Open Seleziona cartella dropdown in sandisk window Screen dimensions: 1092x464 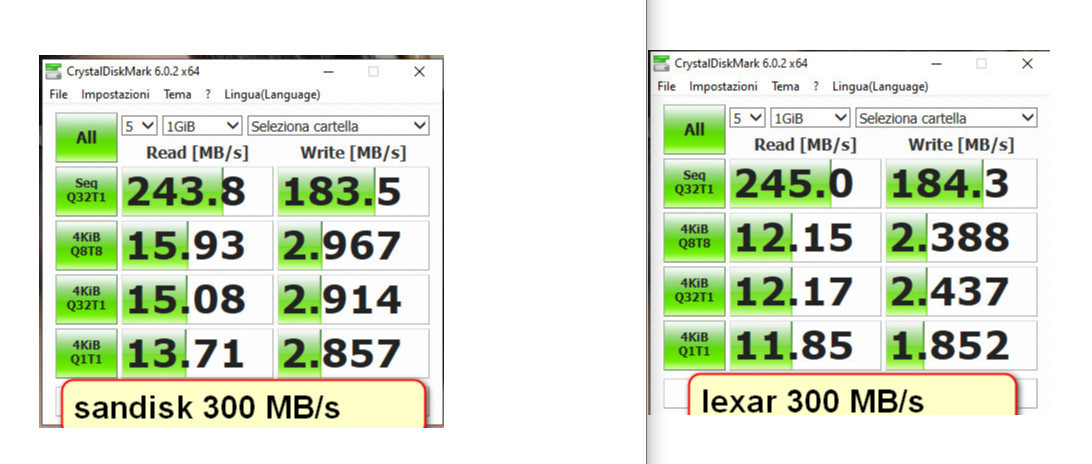tap(338, 126)
